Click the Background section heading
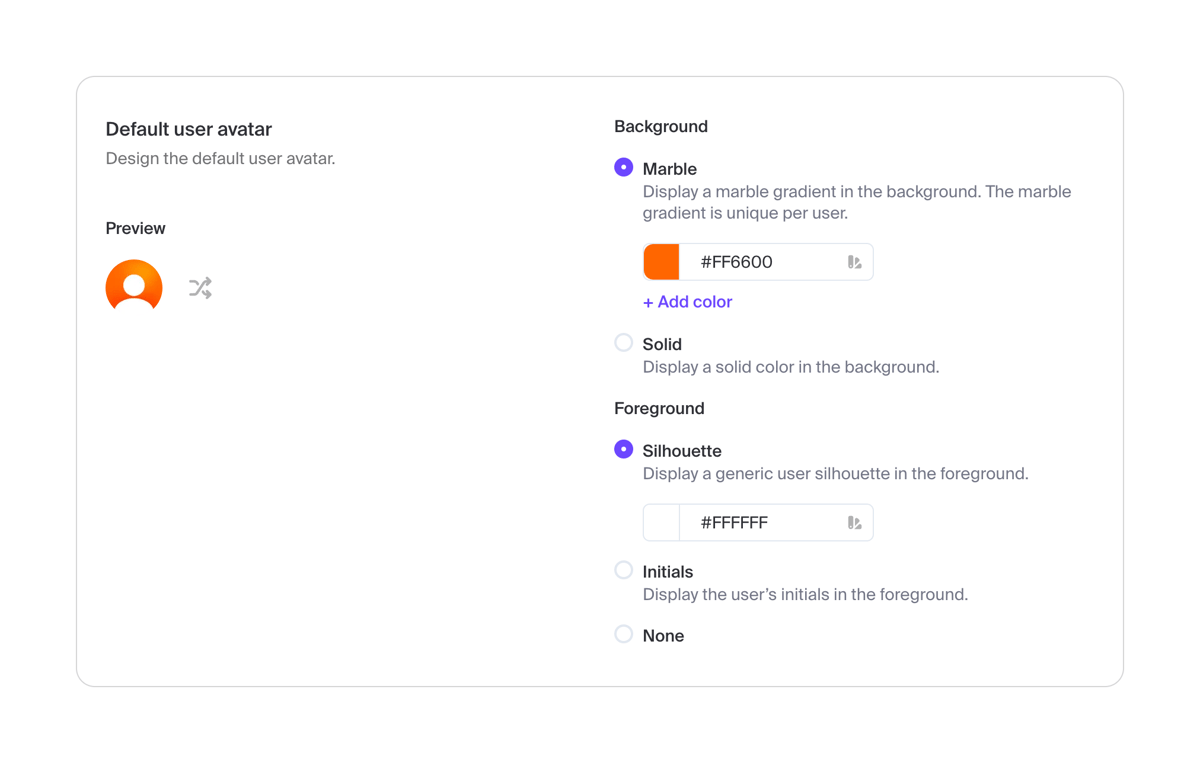Image resolution: width=1200 pixels, height=763 pixels. coord(661,126)
